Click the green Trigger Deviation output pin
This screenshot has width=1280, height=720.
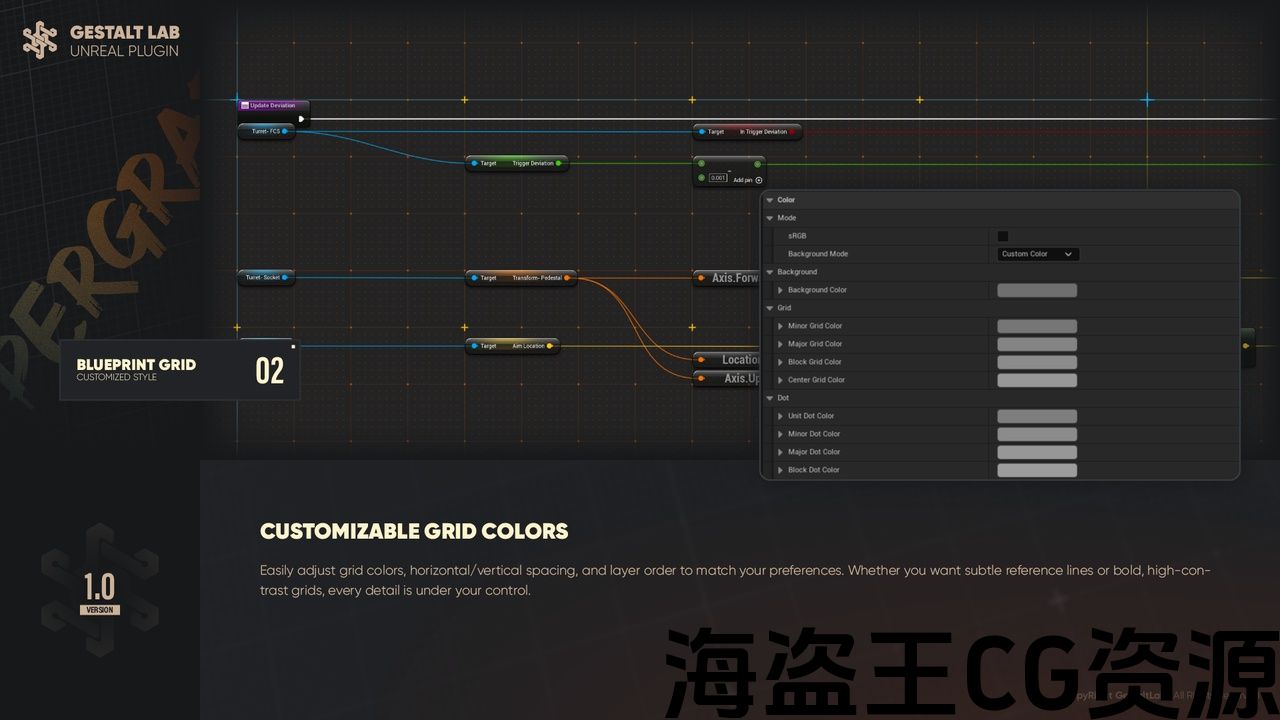(558, 163)
